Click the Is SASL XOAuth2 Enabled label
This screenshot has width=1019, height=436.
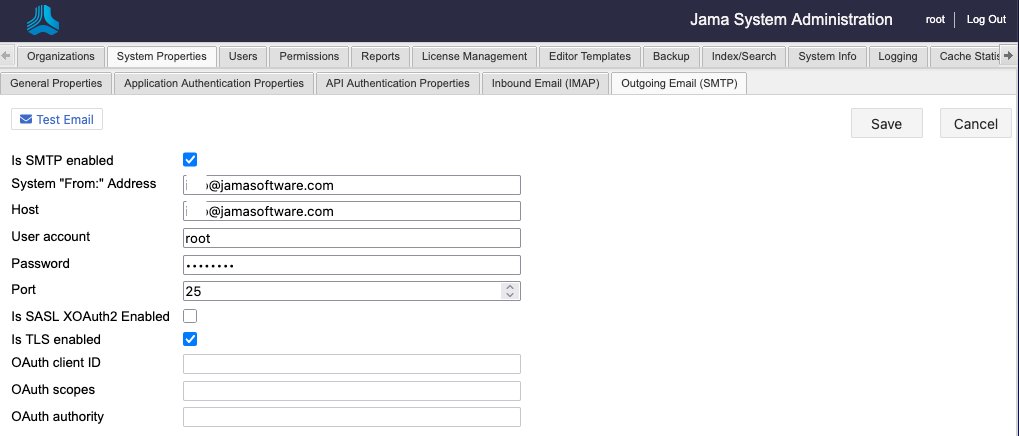[x=90, y=316]
